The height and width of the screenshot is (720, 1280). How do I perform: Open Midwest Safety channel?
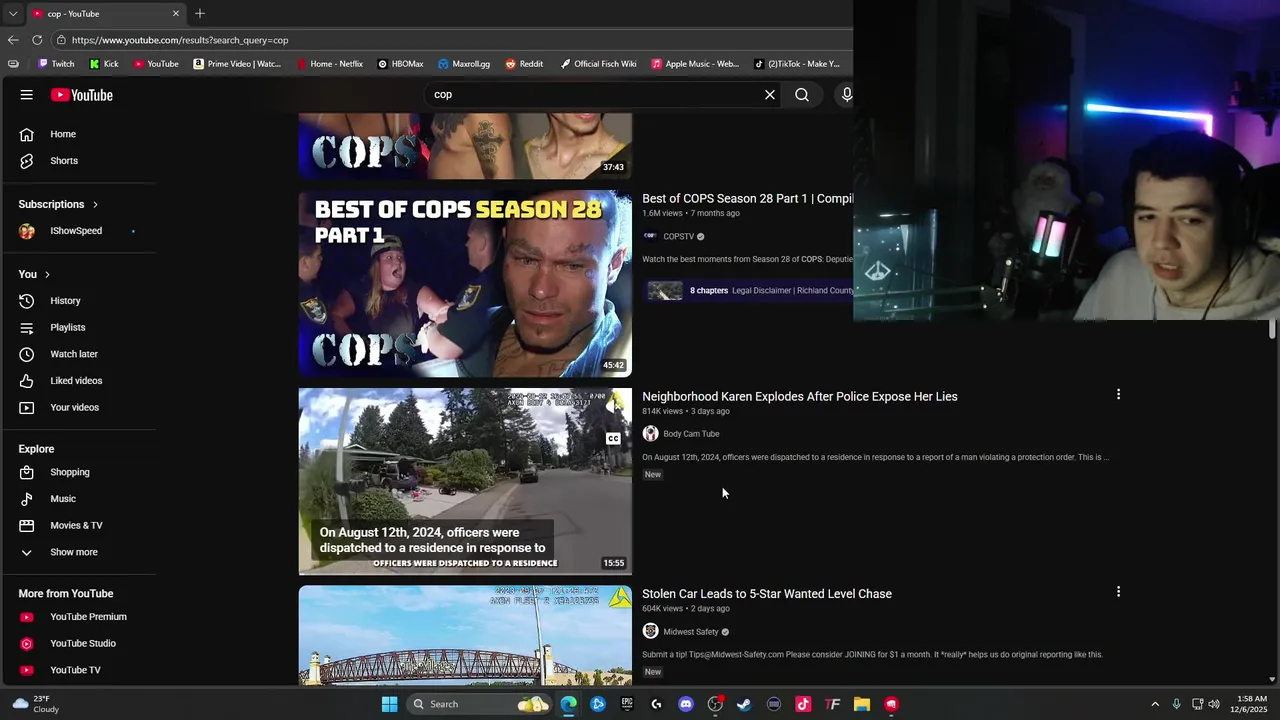pyautogui.click(x=691, y=632)
